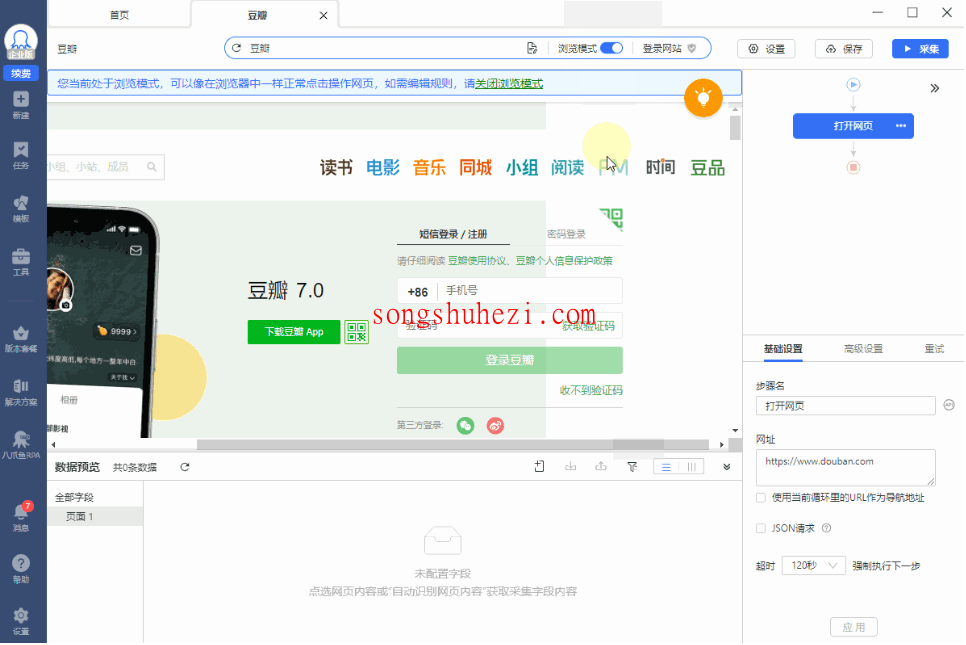Image resolution: width=966 pixels, height=645 pixels.
Task: Click the 保存 save button
Action: [844, 49]
